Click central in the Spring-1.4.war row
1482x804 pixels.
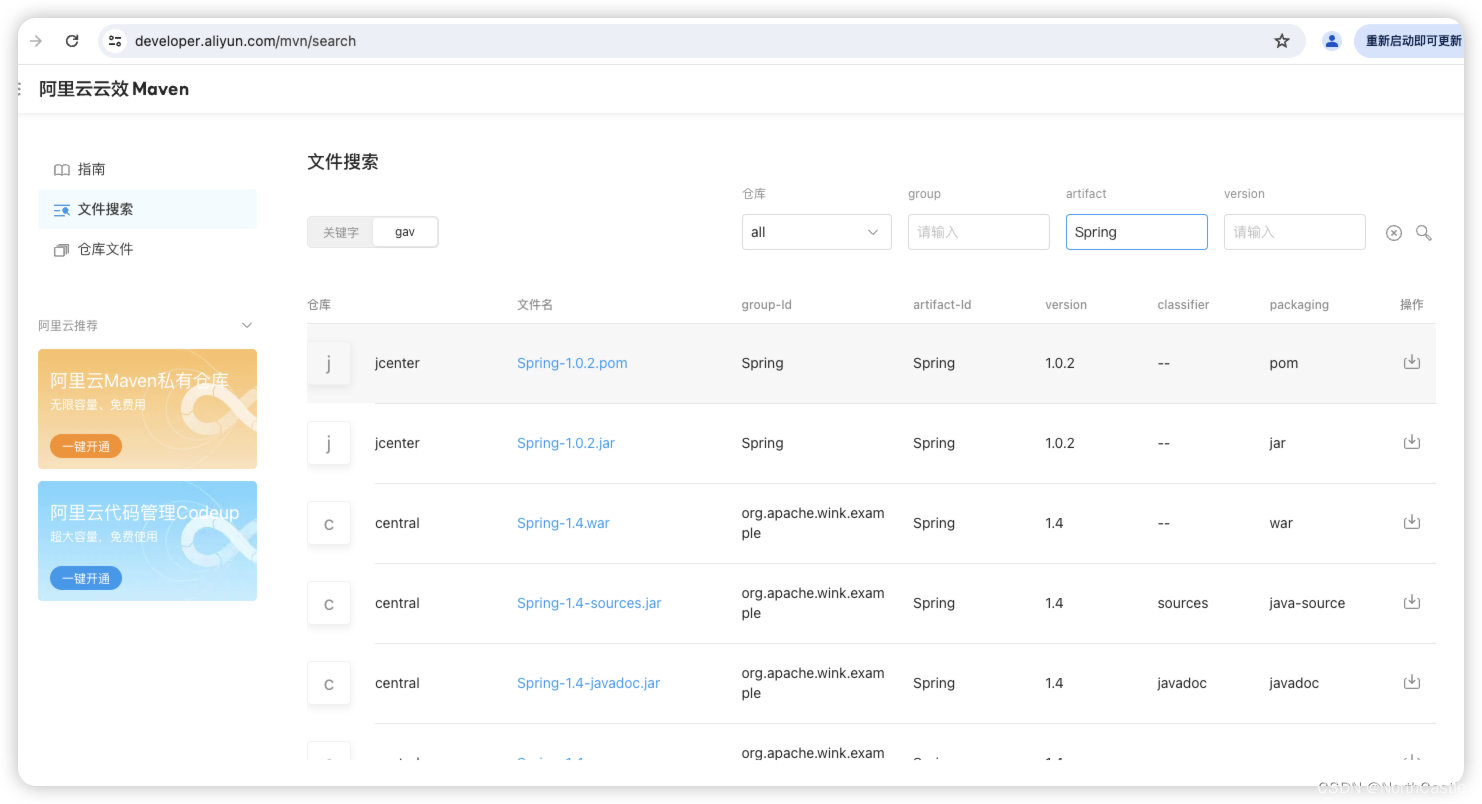(x=397, y=523)
